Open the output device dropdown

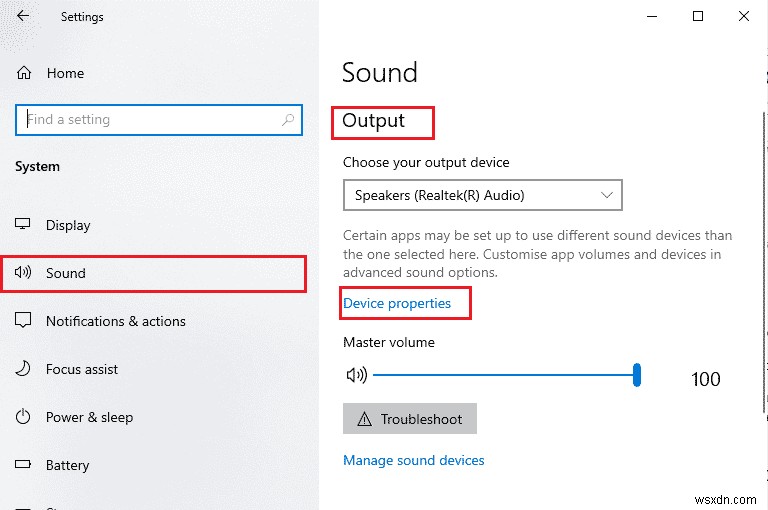482,195
